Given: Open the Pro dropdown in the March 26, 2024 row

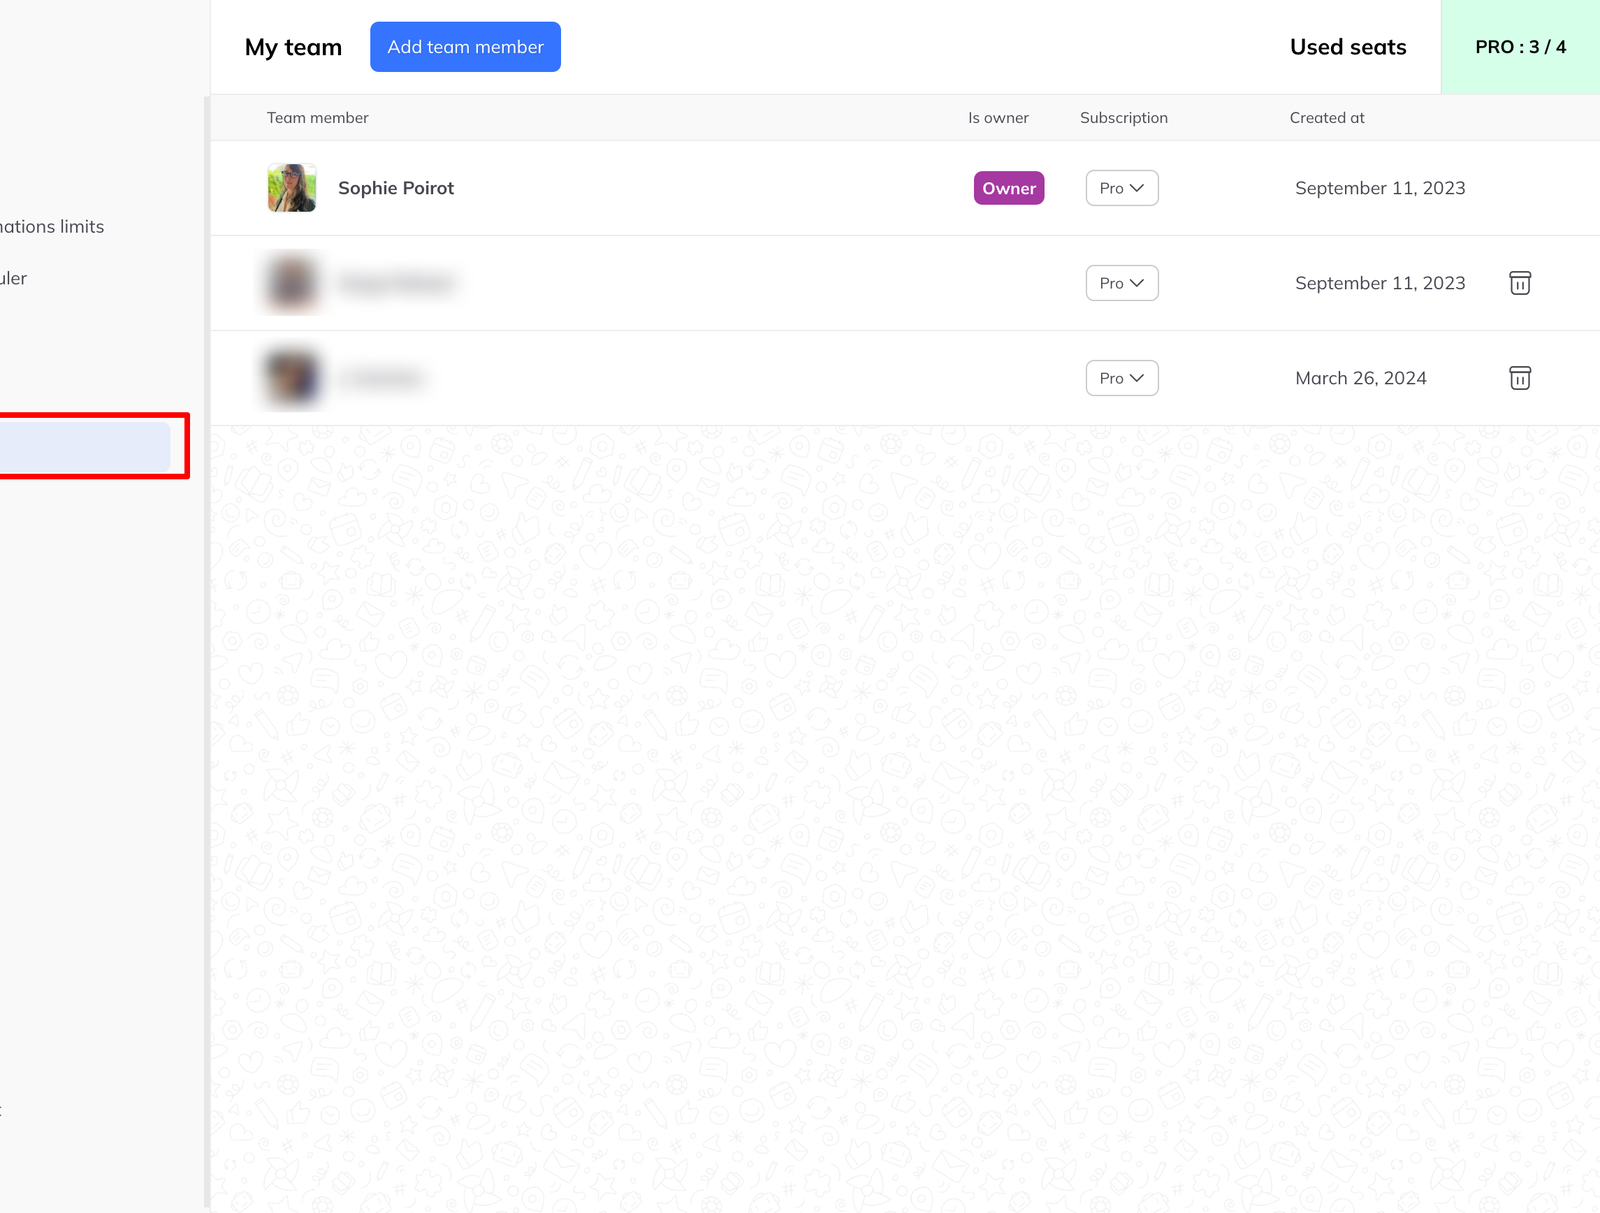Looking at the screenshot, I should point(1122,378).
